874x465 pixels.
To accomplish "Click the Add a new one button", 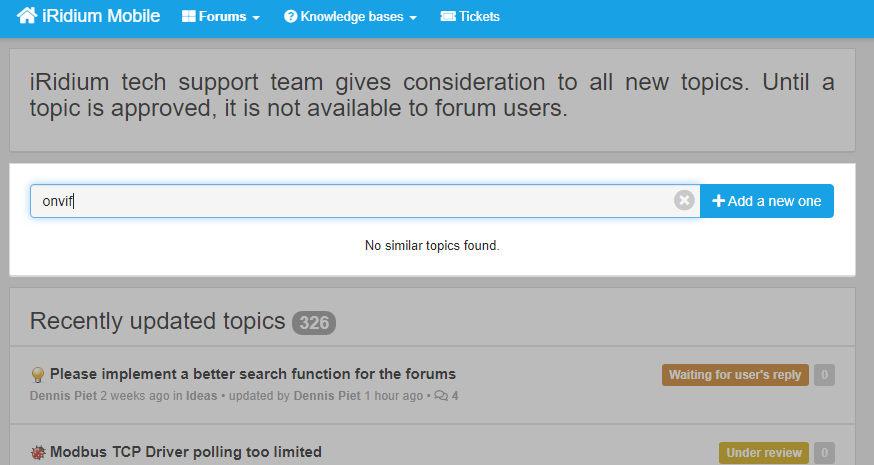I will tap(767, 201).
